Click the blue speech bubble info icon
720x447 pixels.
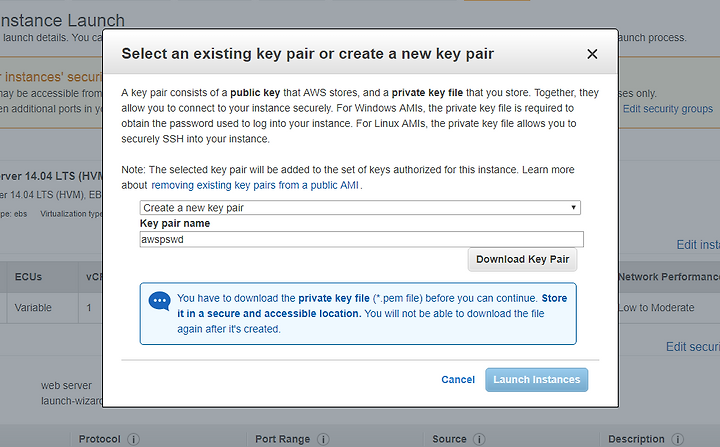159,301
